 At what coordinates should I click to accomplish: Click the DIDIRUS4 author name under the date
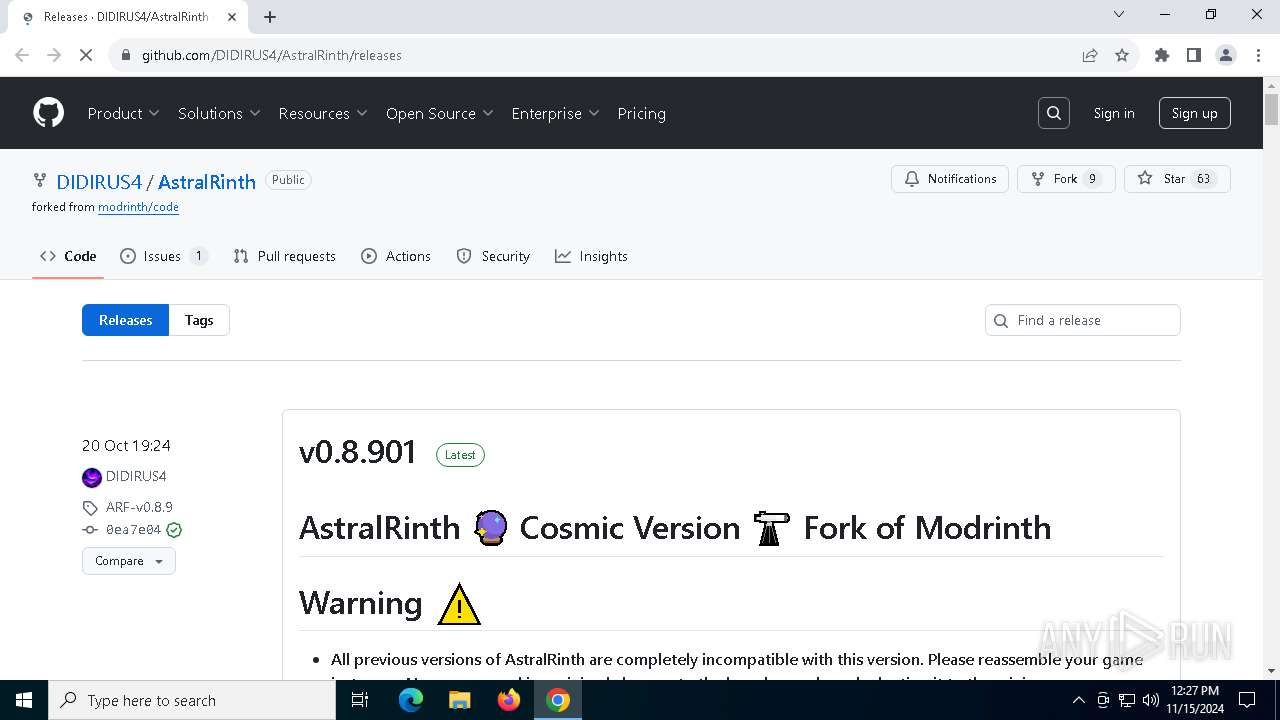[x=136, y=477]
